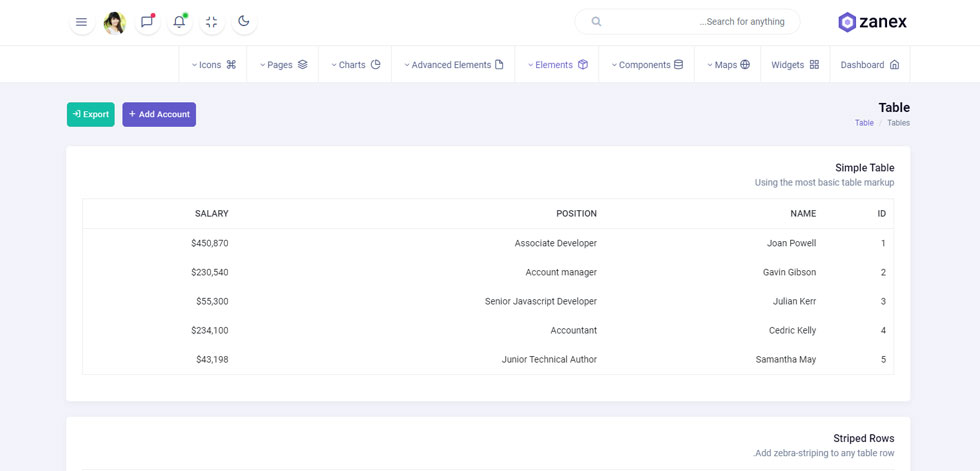Select the Samantha May name cell

(786, 360)
